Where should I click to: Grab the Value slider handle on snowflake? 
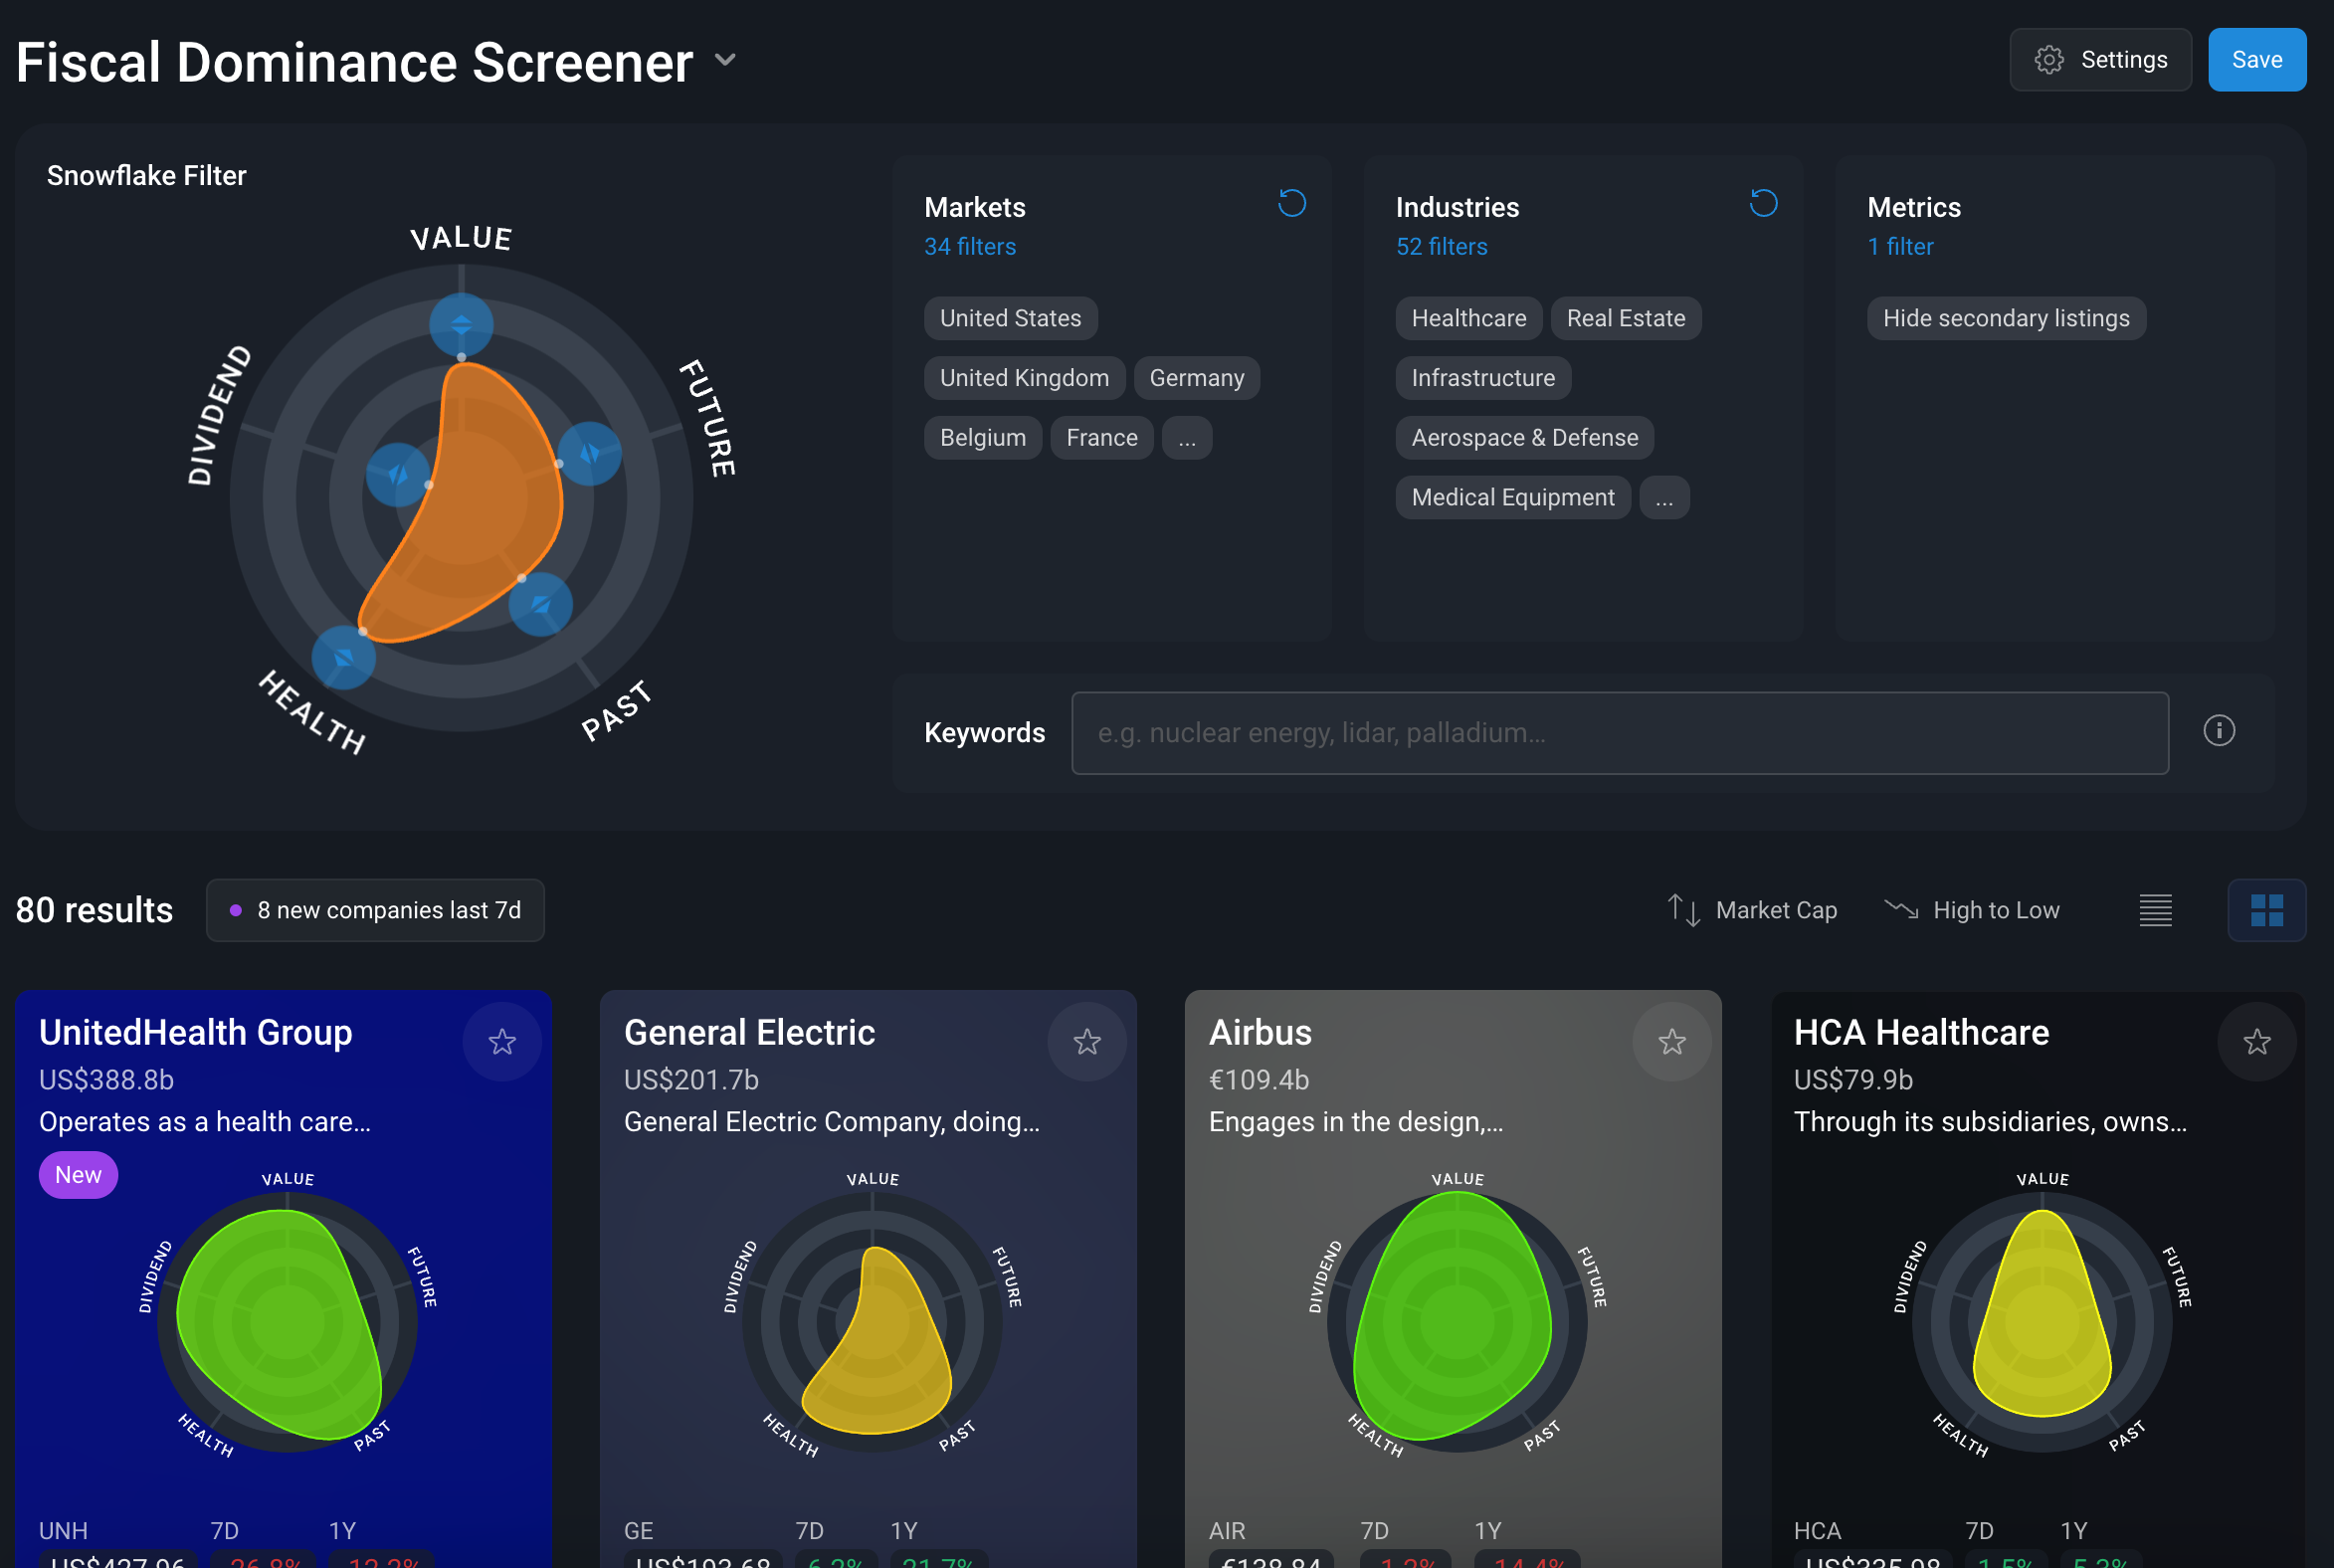click(x=461, y=325)
